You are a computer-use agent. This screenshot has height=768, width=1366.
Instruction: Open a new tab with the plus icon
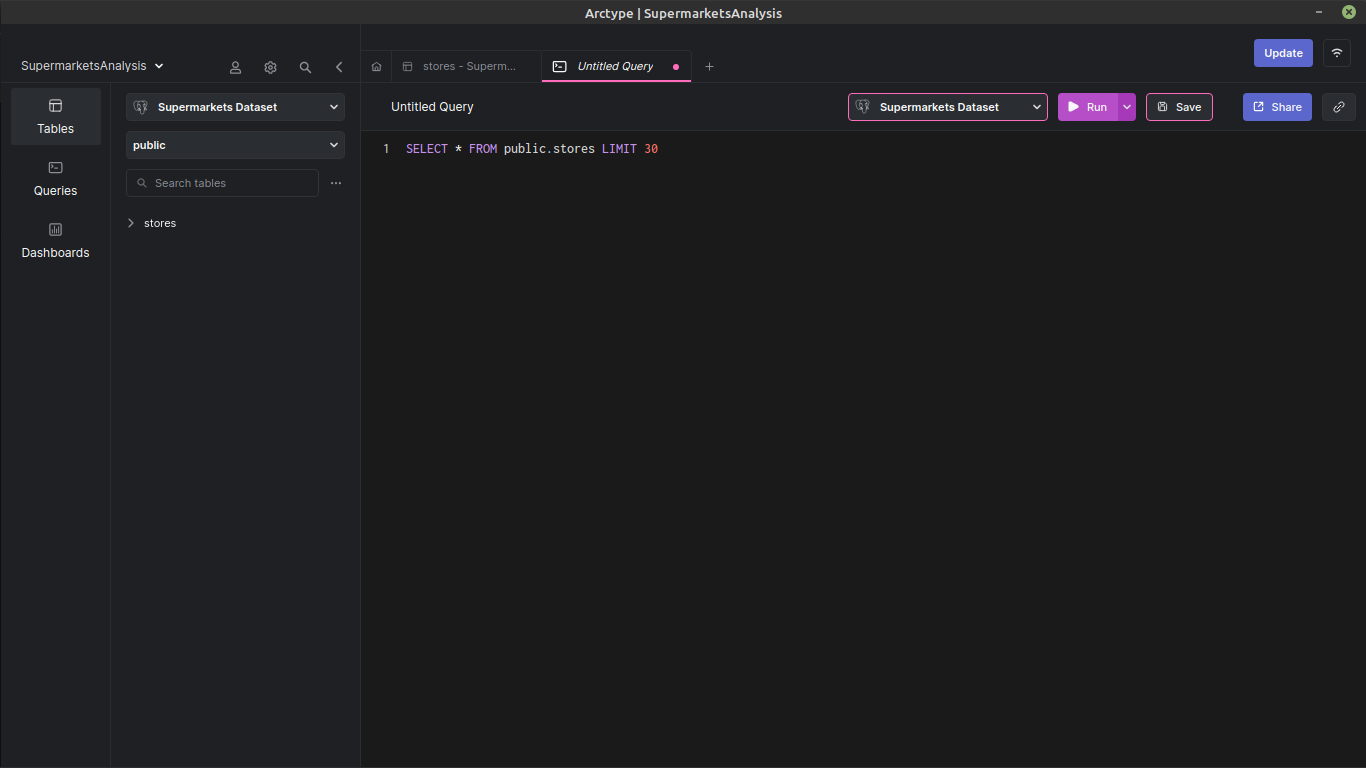pyautogui.click(x=709, y=66)
